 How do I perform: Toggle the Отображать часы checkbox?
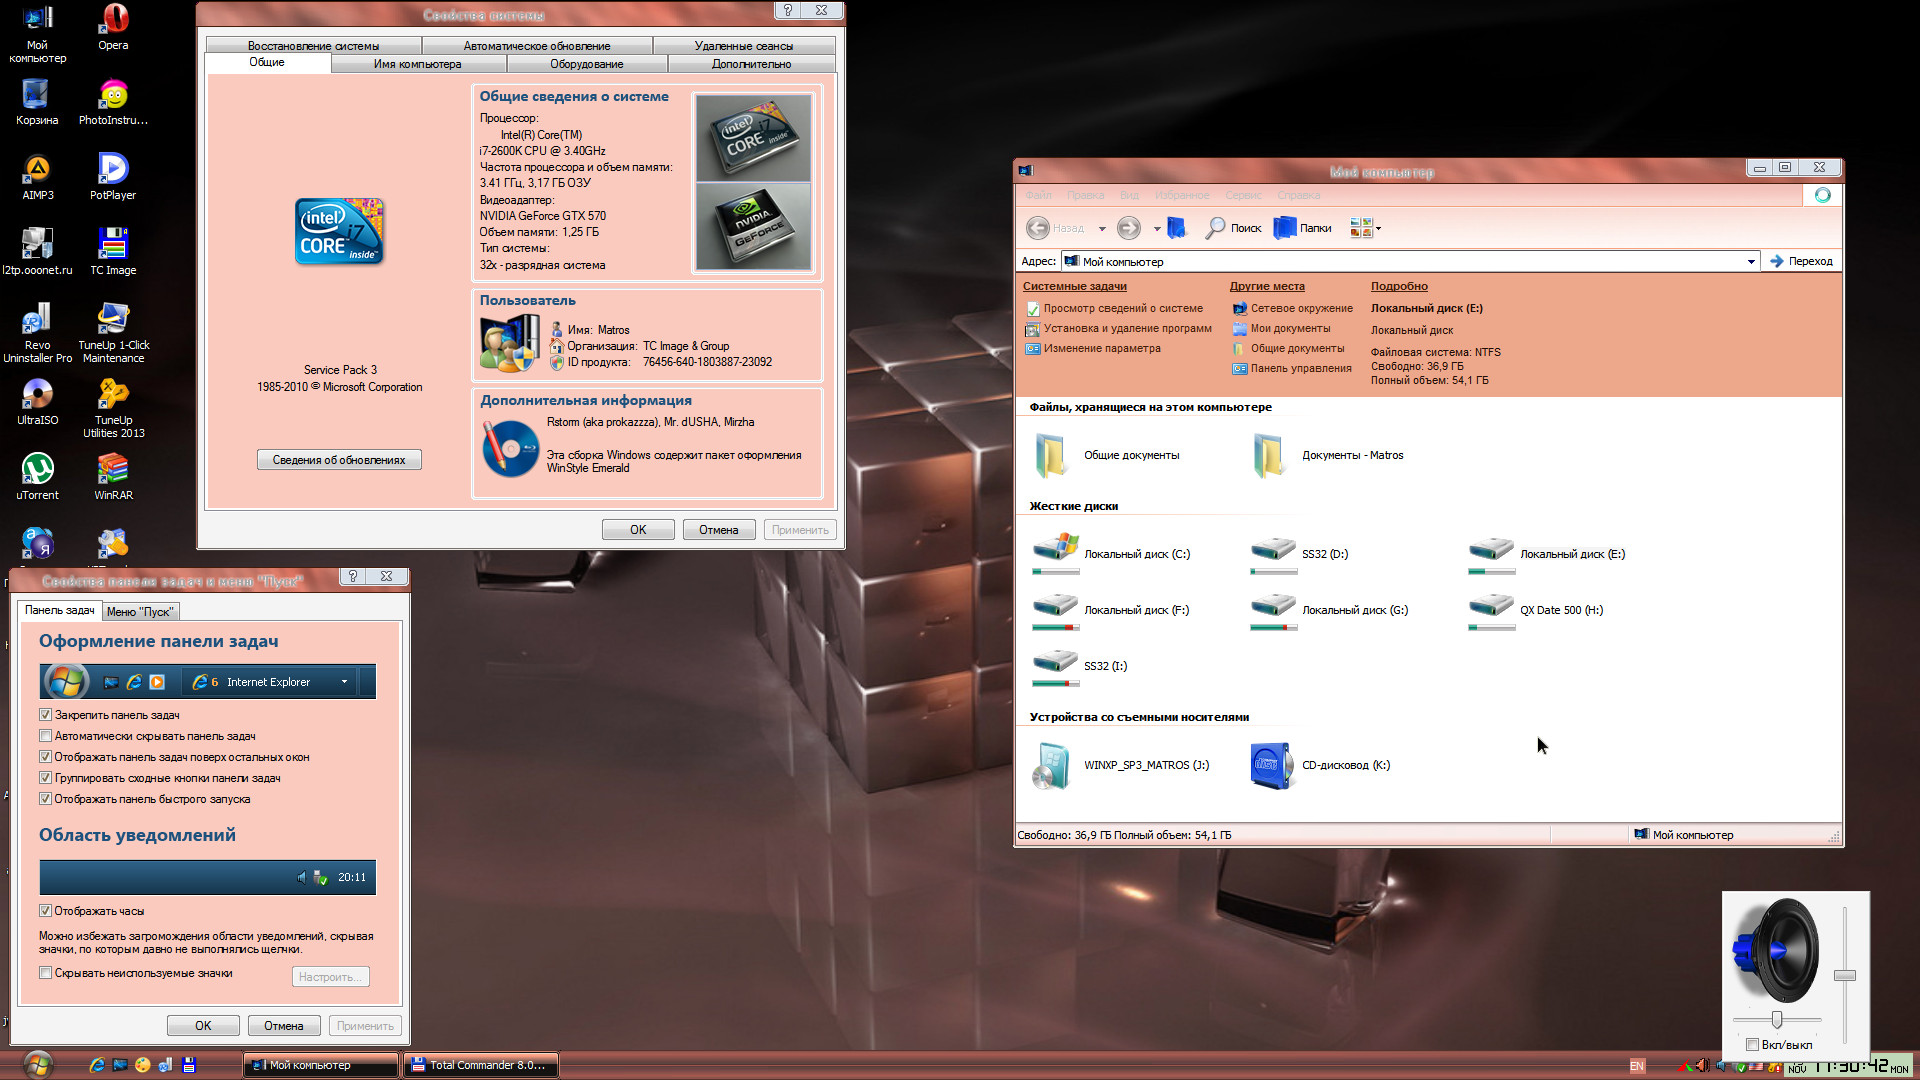pyautogui.click(x=45, y=911)
